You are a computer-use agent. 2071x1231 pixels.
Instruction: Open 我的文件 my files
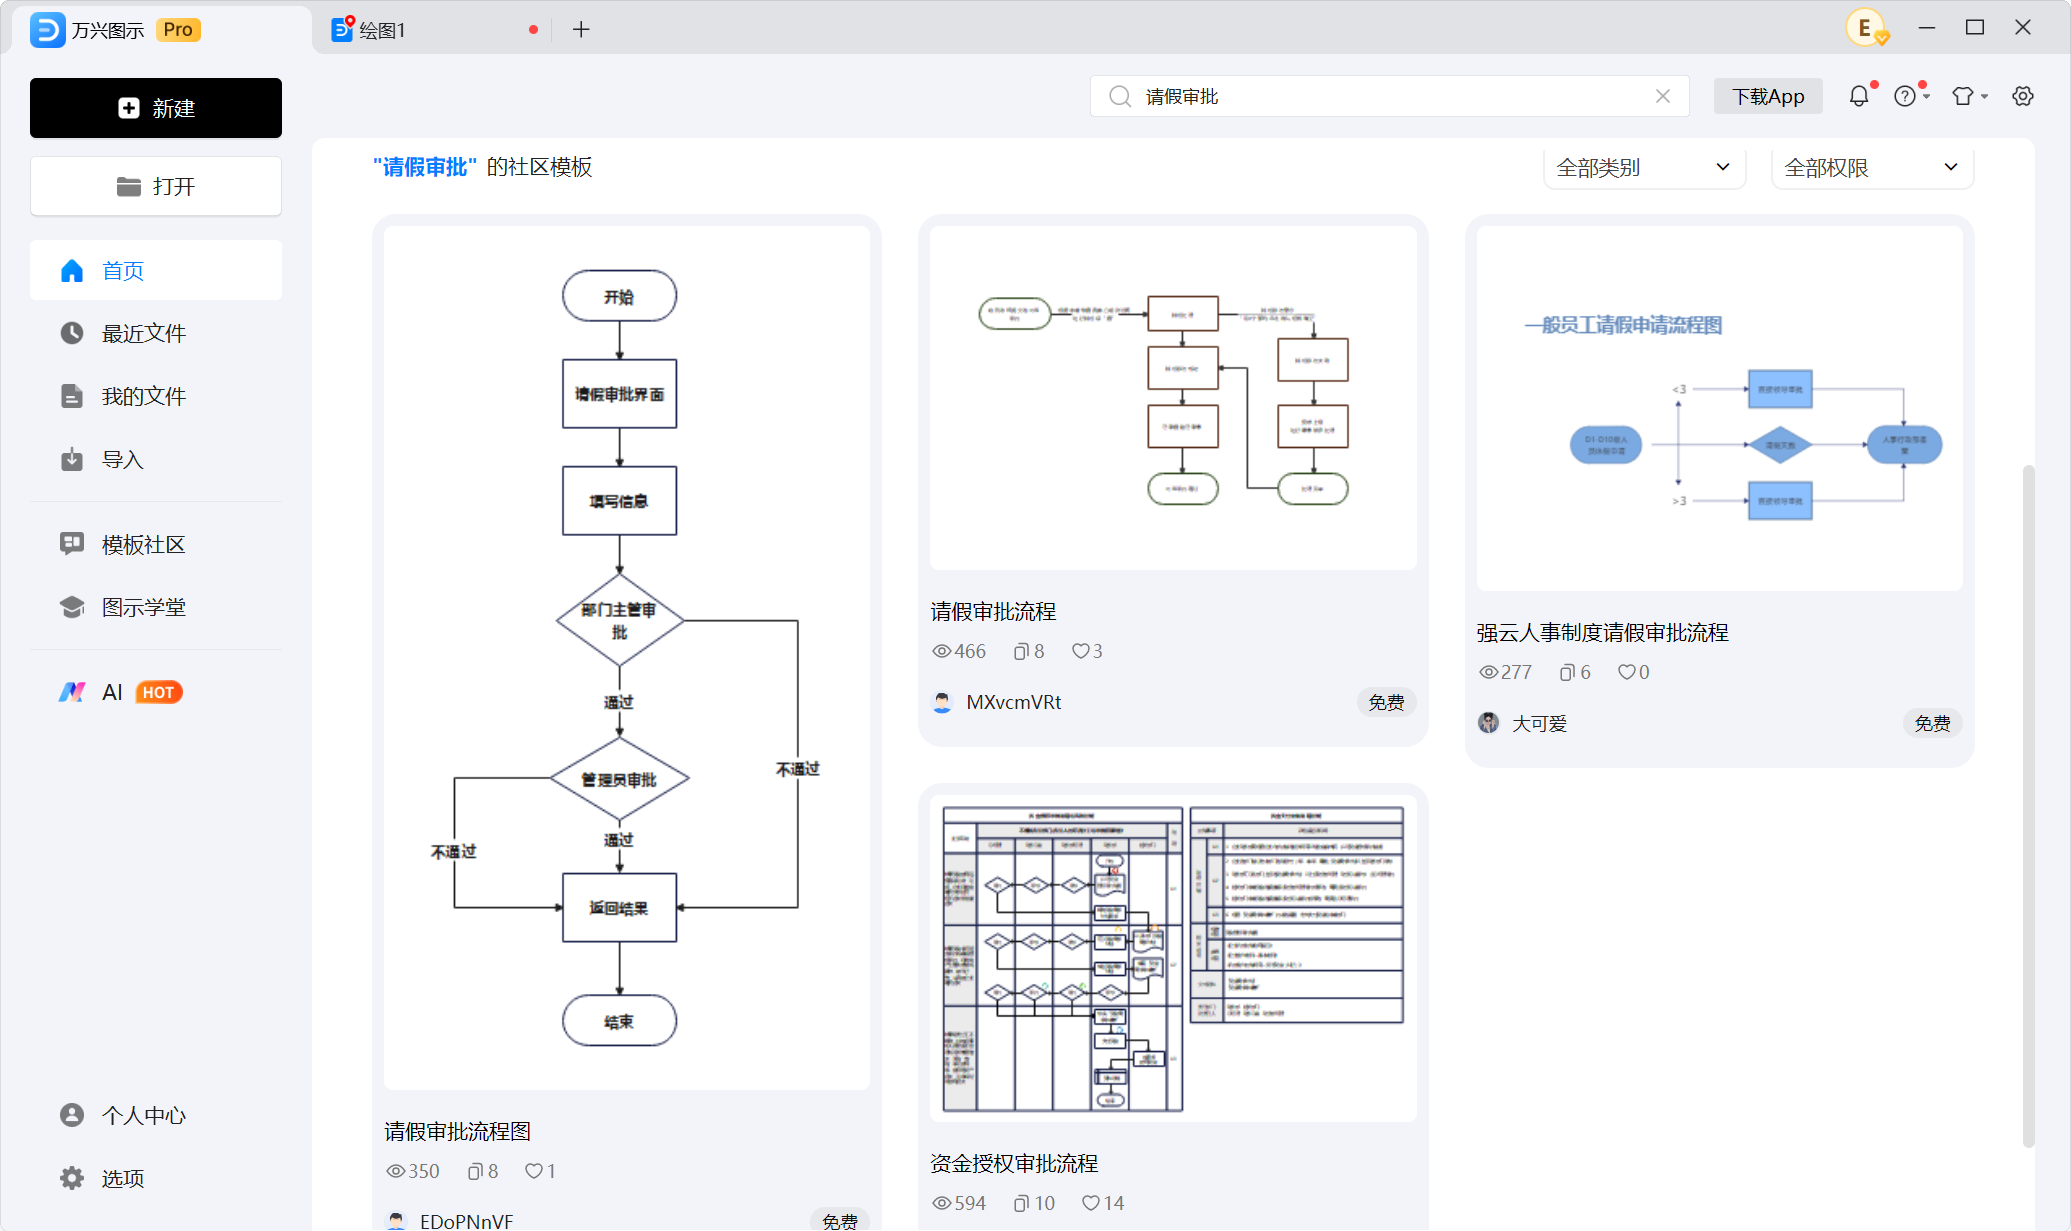pos(156,396)
